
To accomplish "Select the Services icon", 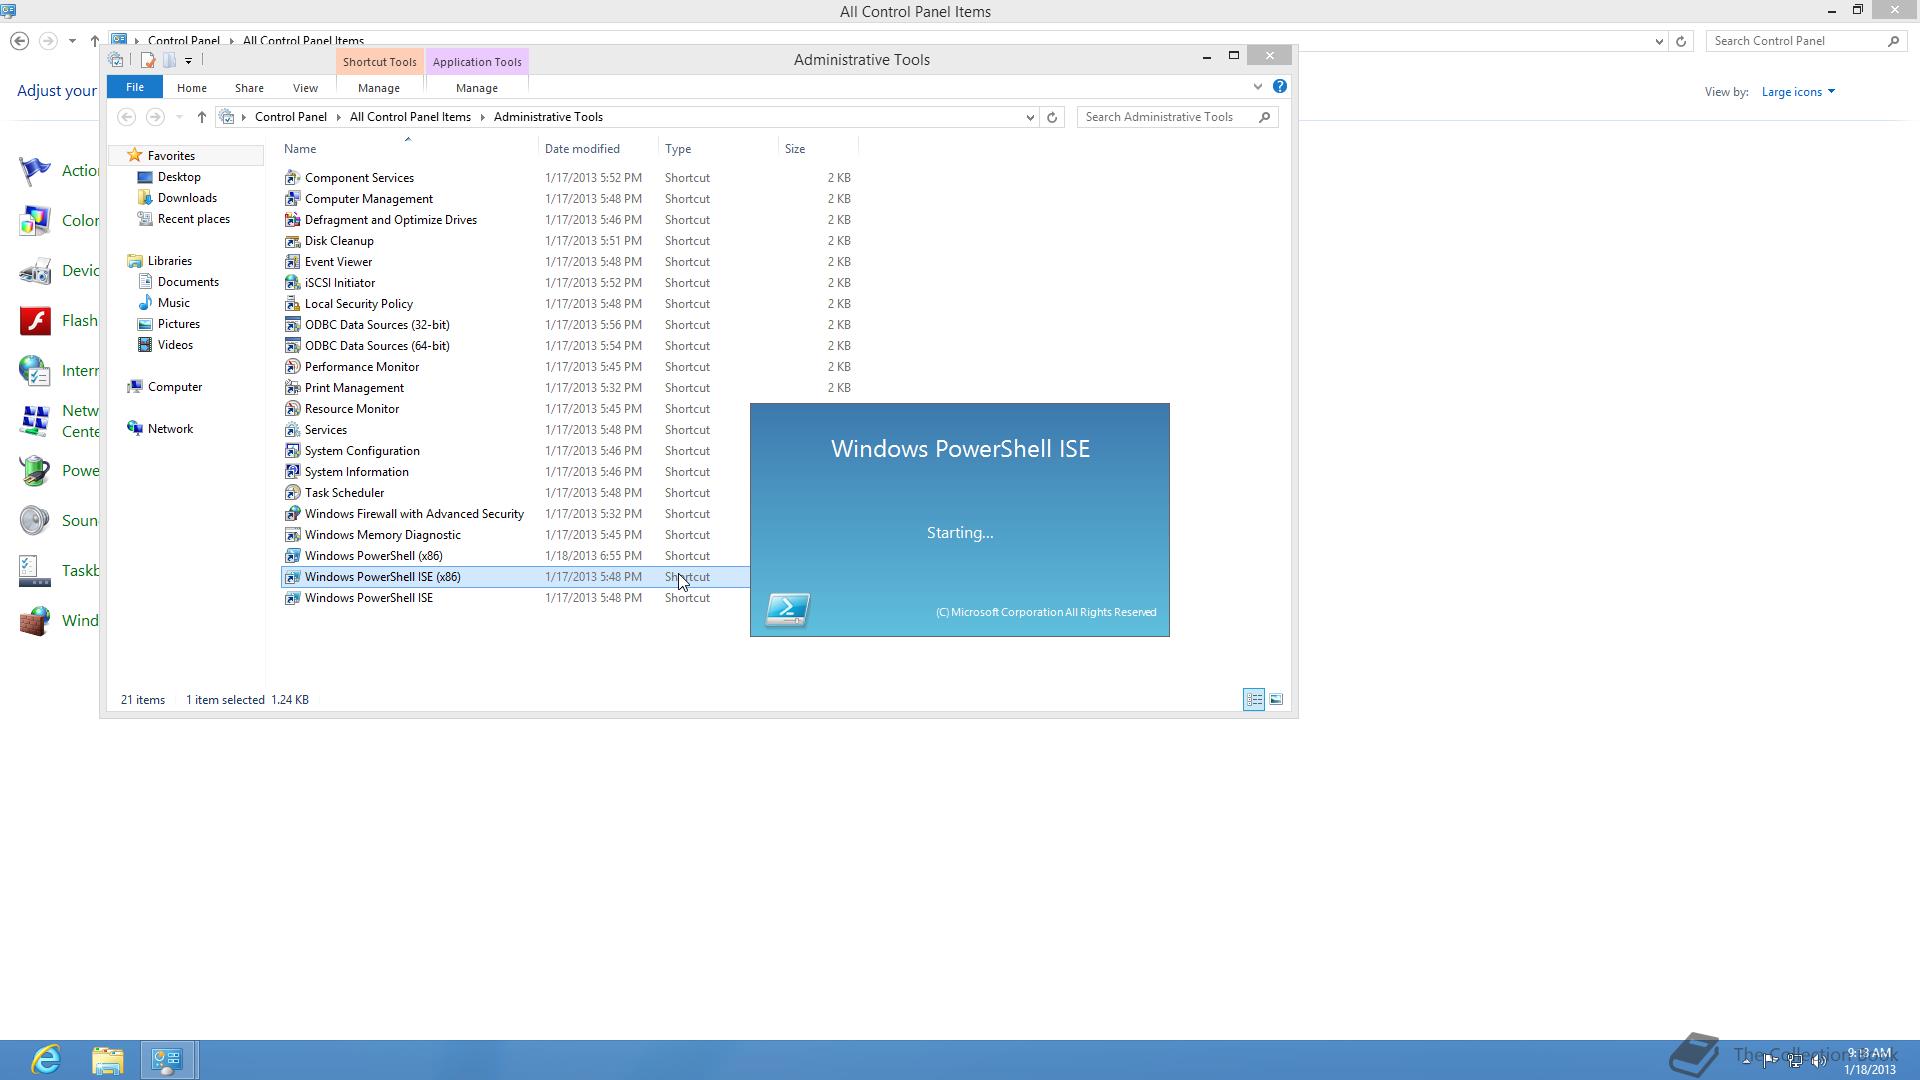I will 292,430.
